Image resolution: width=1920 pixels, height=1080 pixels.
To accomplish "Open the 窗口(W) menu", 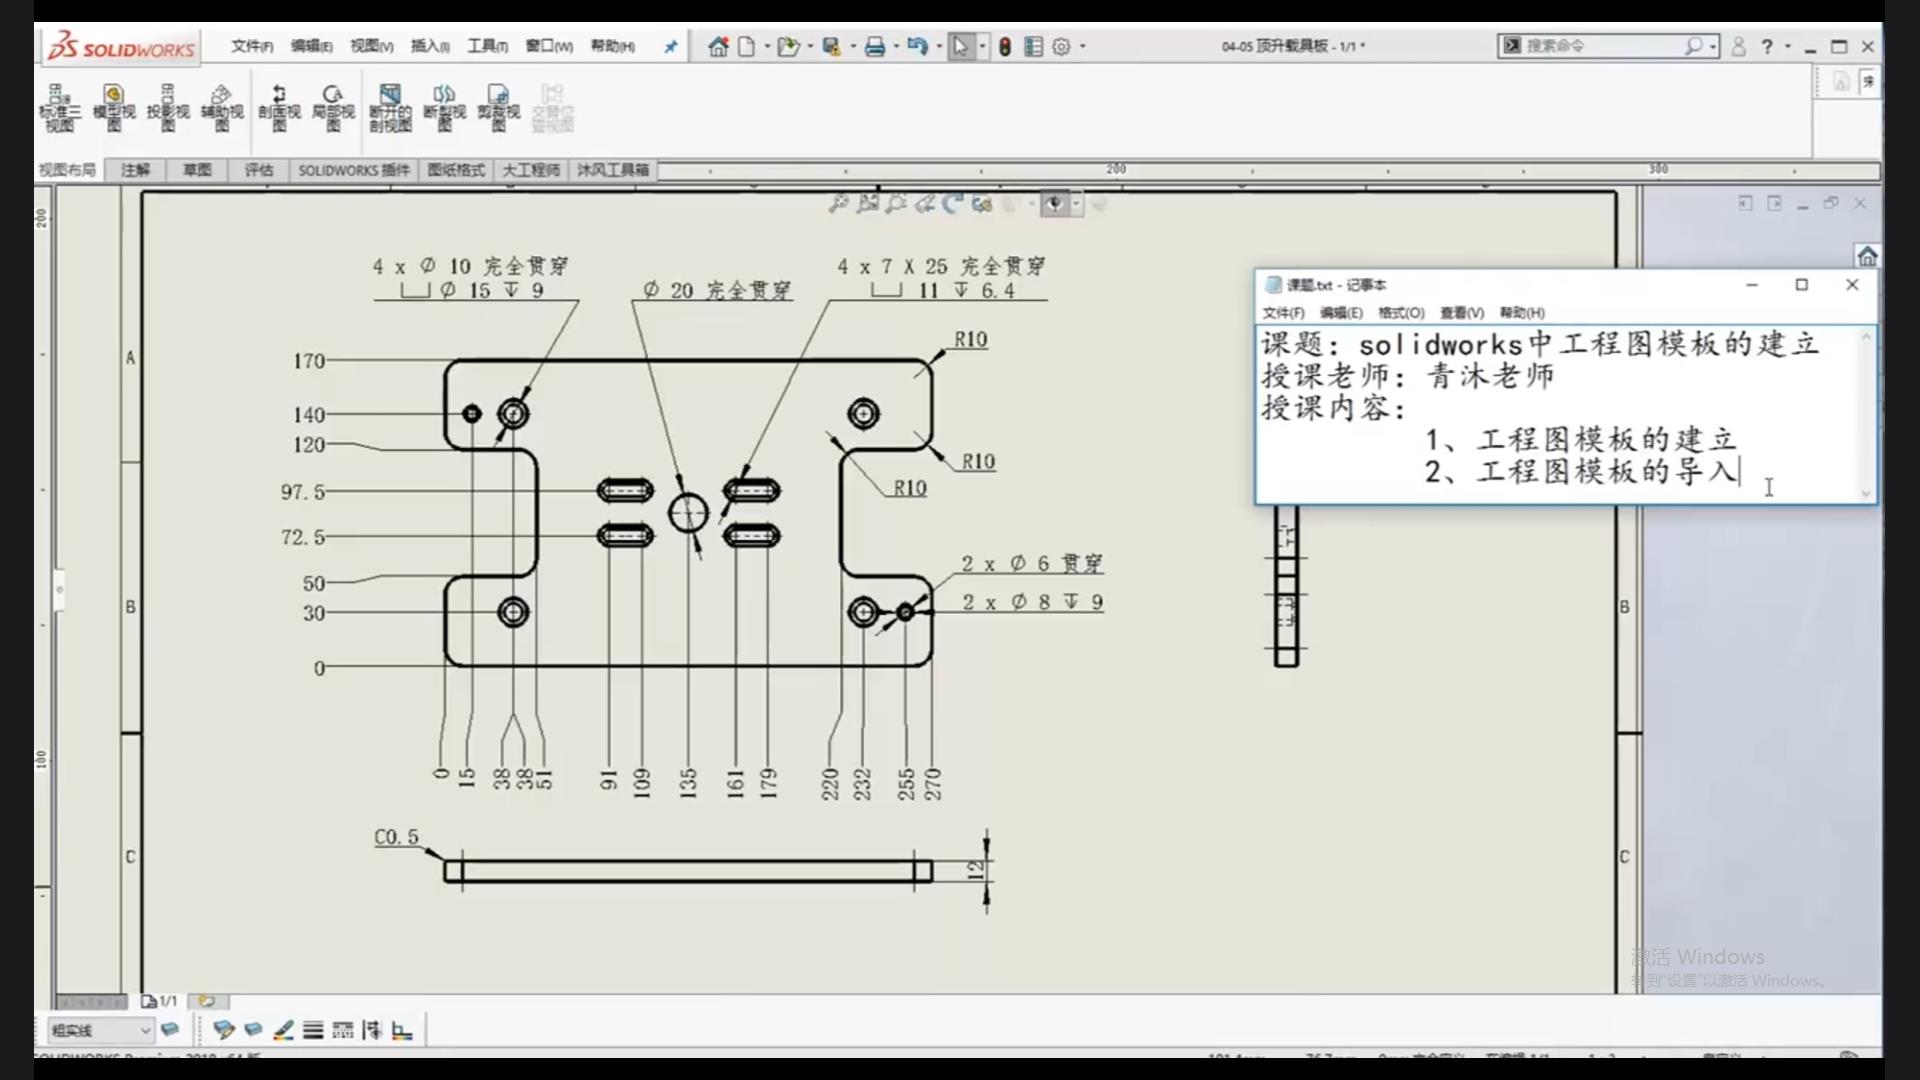I will [x=549, y=46].
